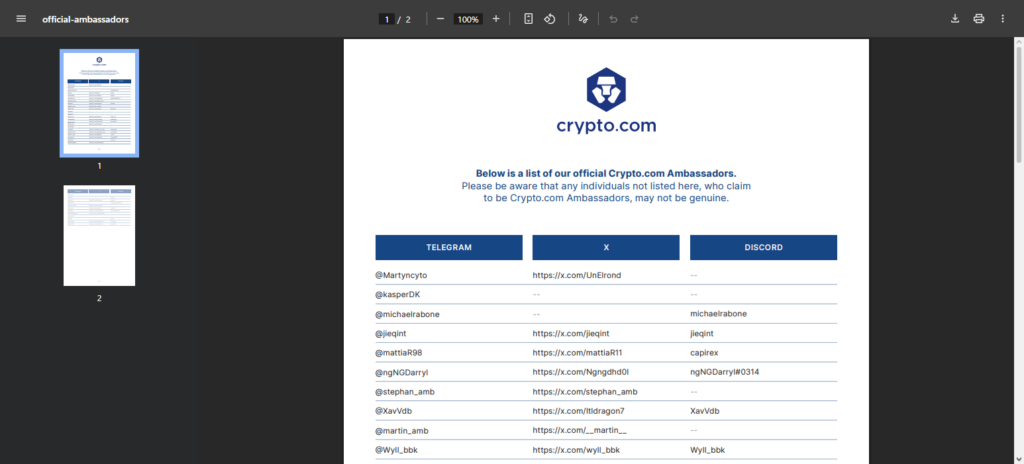The image size is (1024, 464).
Task: Open the https://x.com/Ngngdhd0l link
Action: click(581, 372)
